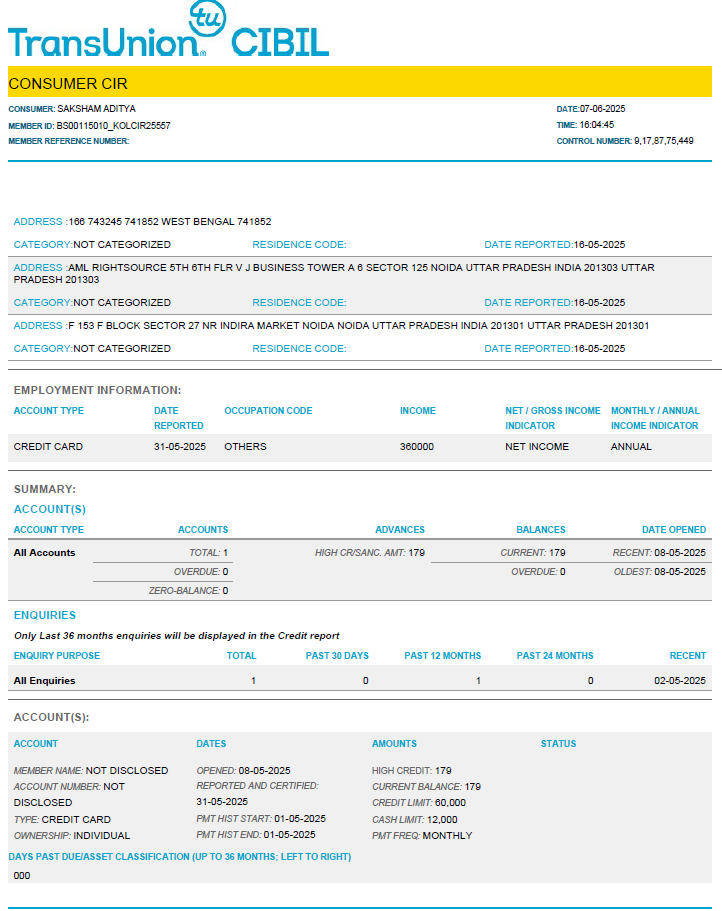Select HIGH CR/SANC. AMT: 179
The width and height of the screenshot is (722, 911).
coord(369,553)
